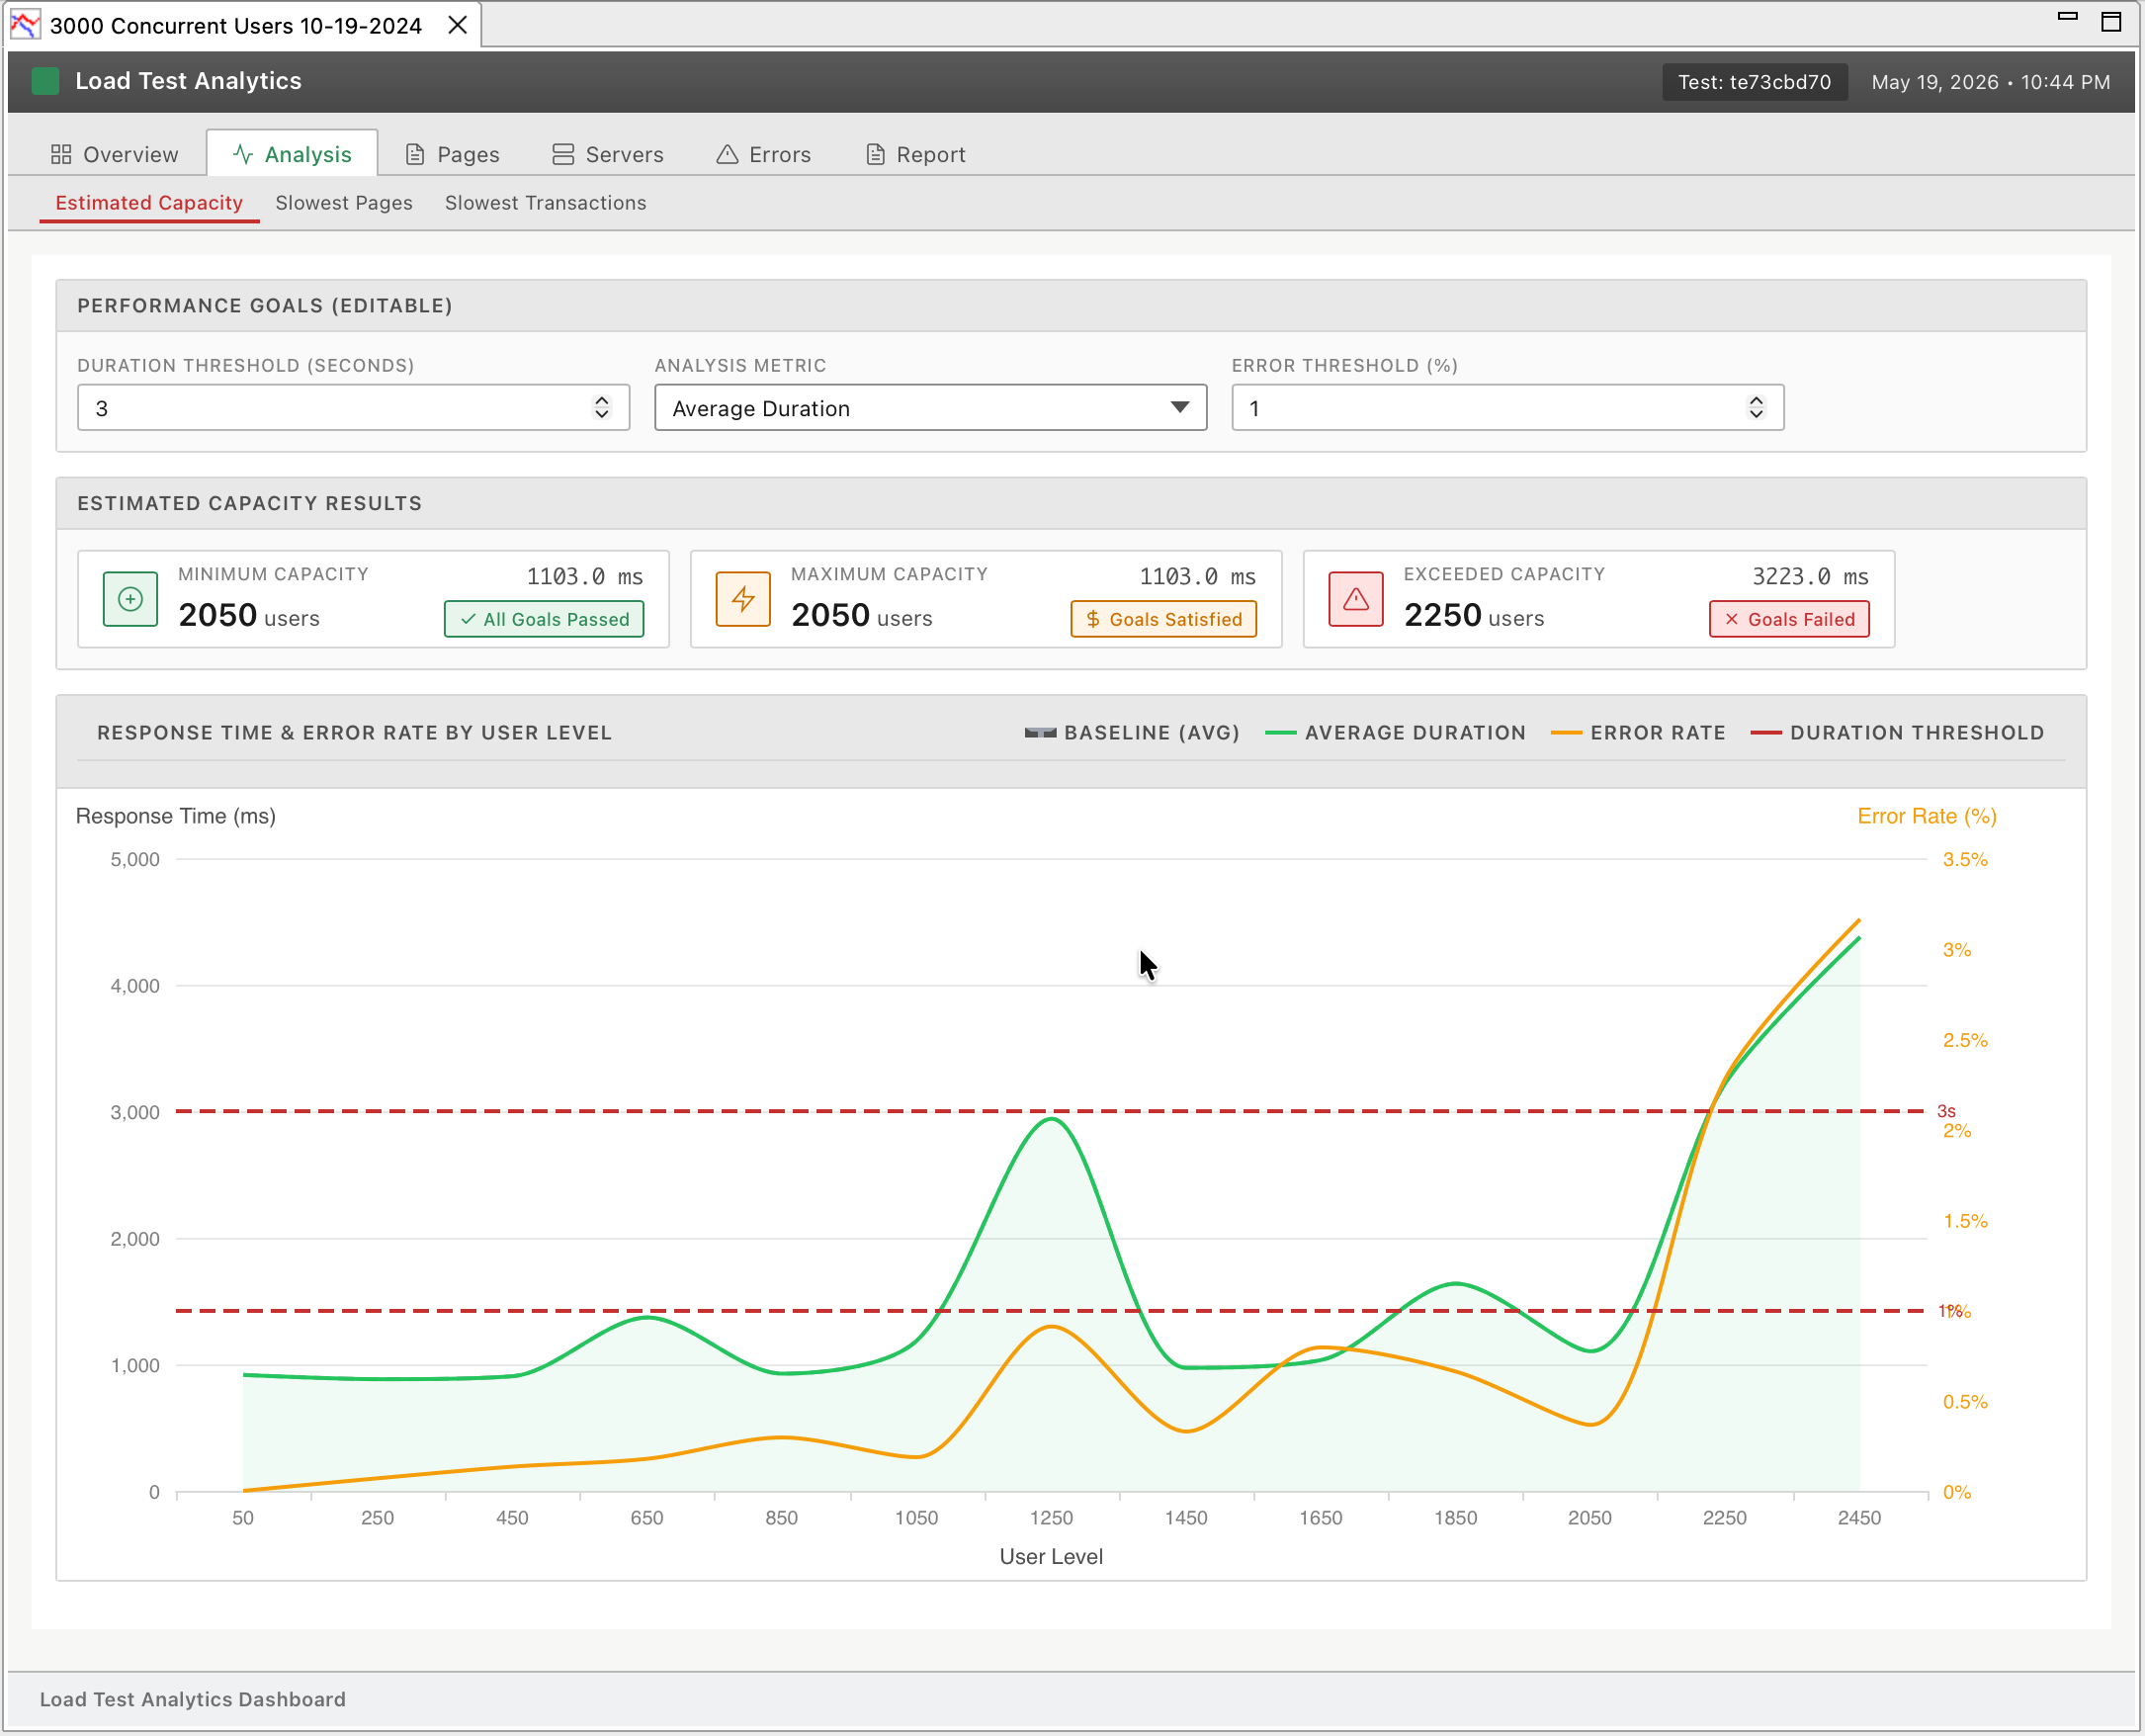Click the Duration Threshold stepper arrows
The width and height of the screenshot is (2145, 1736).
pos(601,408)
